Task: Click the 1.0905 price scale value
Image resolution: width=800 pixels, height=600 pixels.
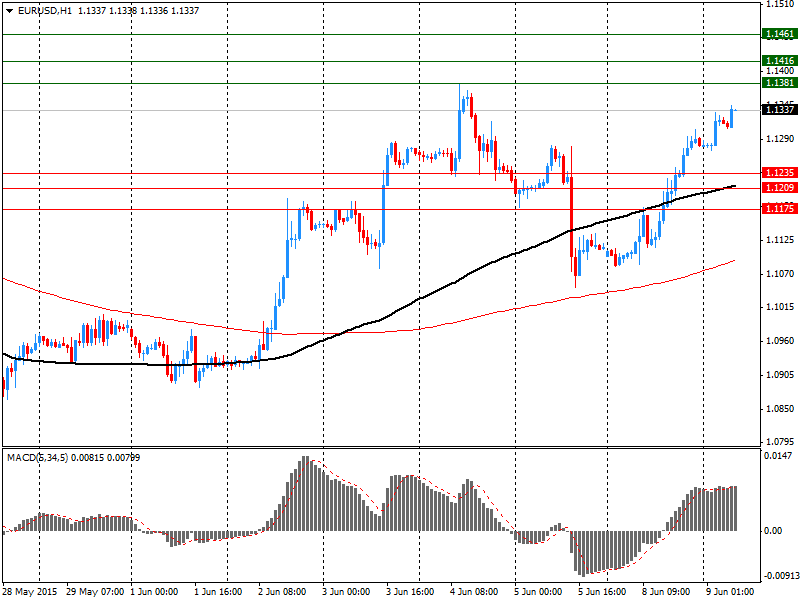Action: coord(780,375)
